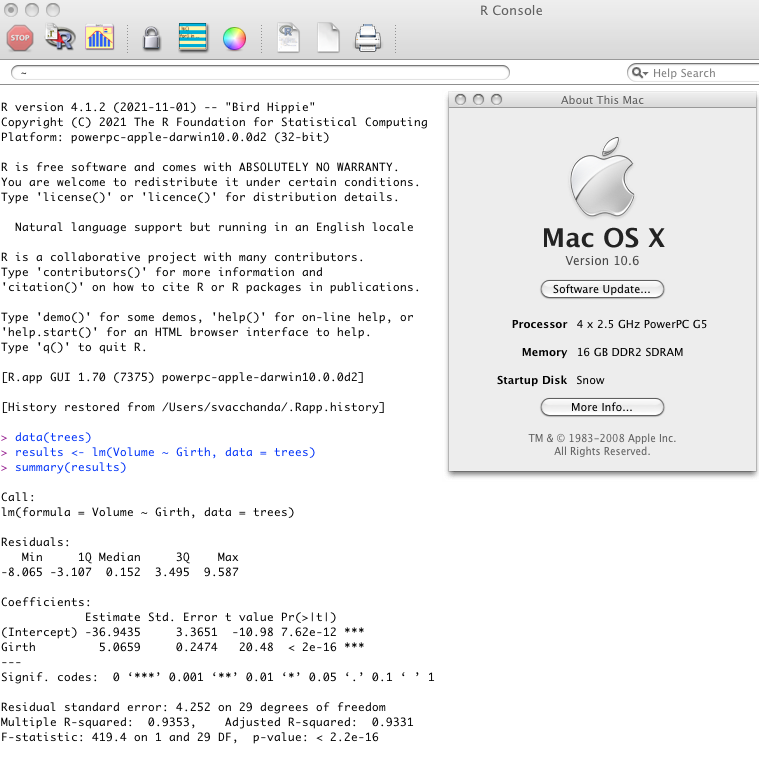Minimize the About This Mac window
Viewport: 759px width, 761px height.
click(478, 99)
